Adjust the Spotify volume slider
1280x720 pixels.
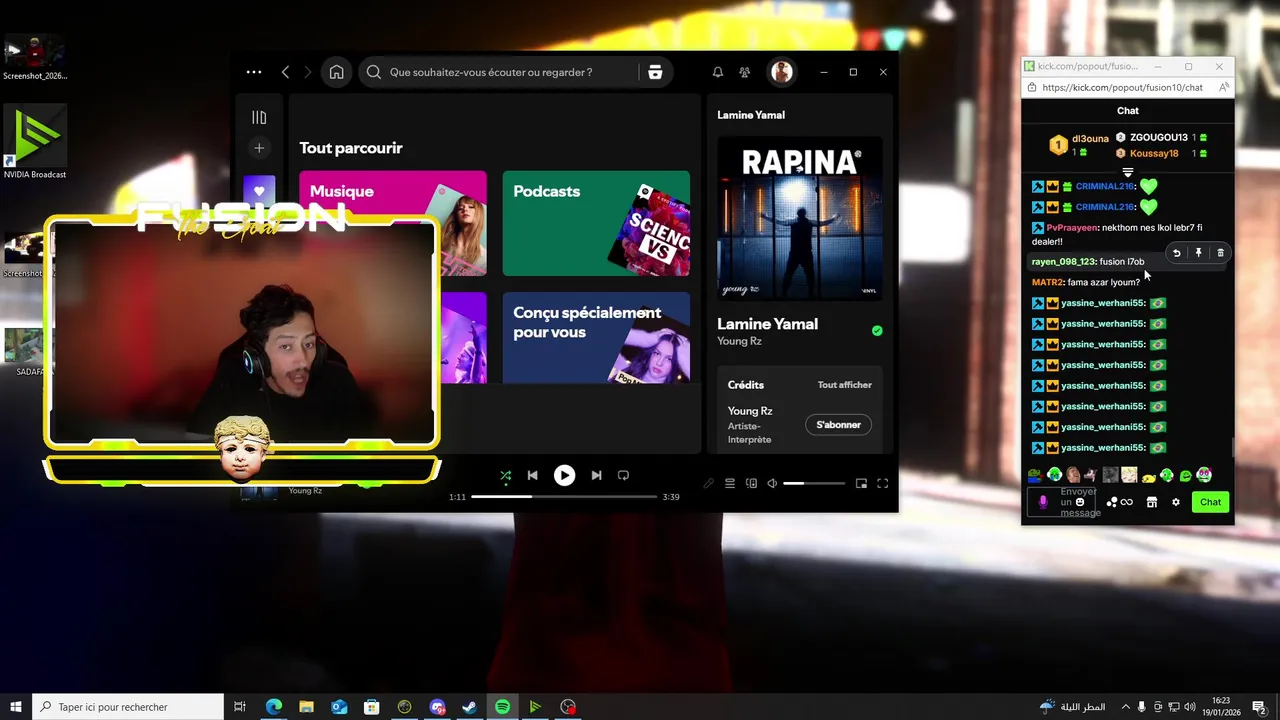813,484
